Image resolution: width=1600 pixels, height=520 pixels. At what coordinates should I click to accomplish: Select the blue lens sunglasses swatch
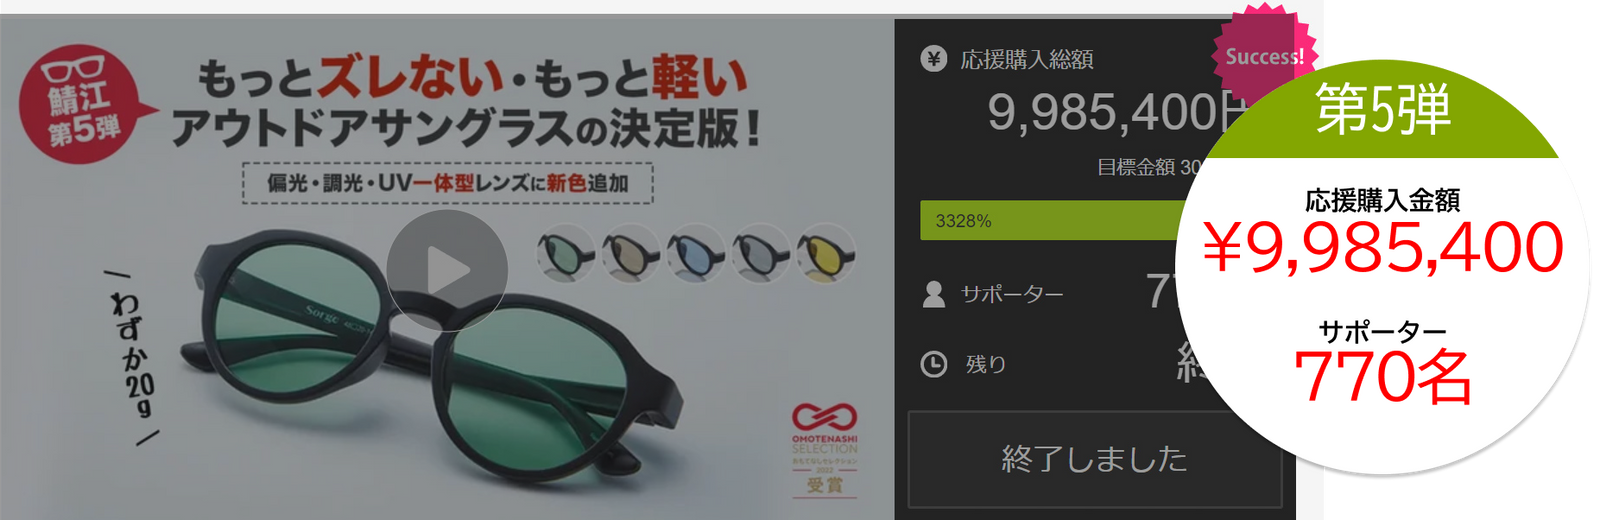click(696, 252)
